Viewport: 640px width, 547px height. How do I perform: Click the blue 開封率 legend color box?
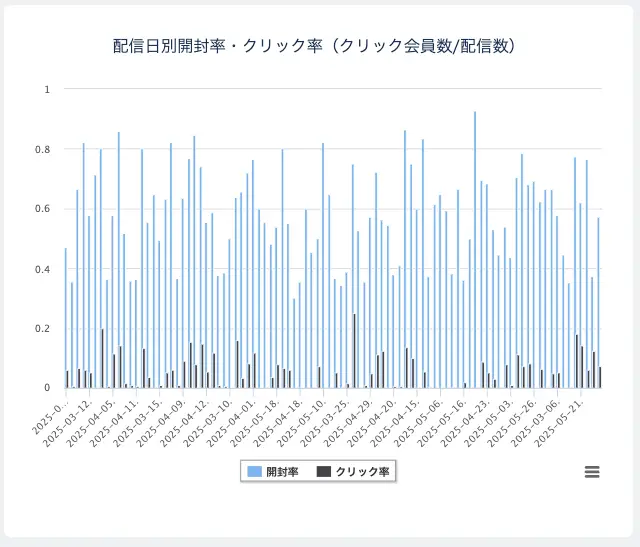255,472
